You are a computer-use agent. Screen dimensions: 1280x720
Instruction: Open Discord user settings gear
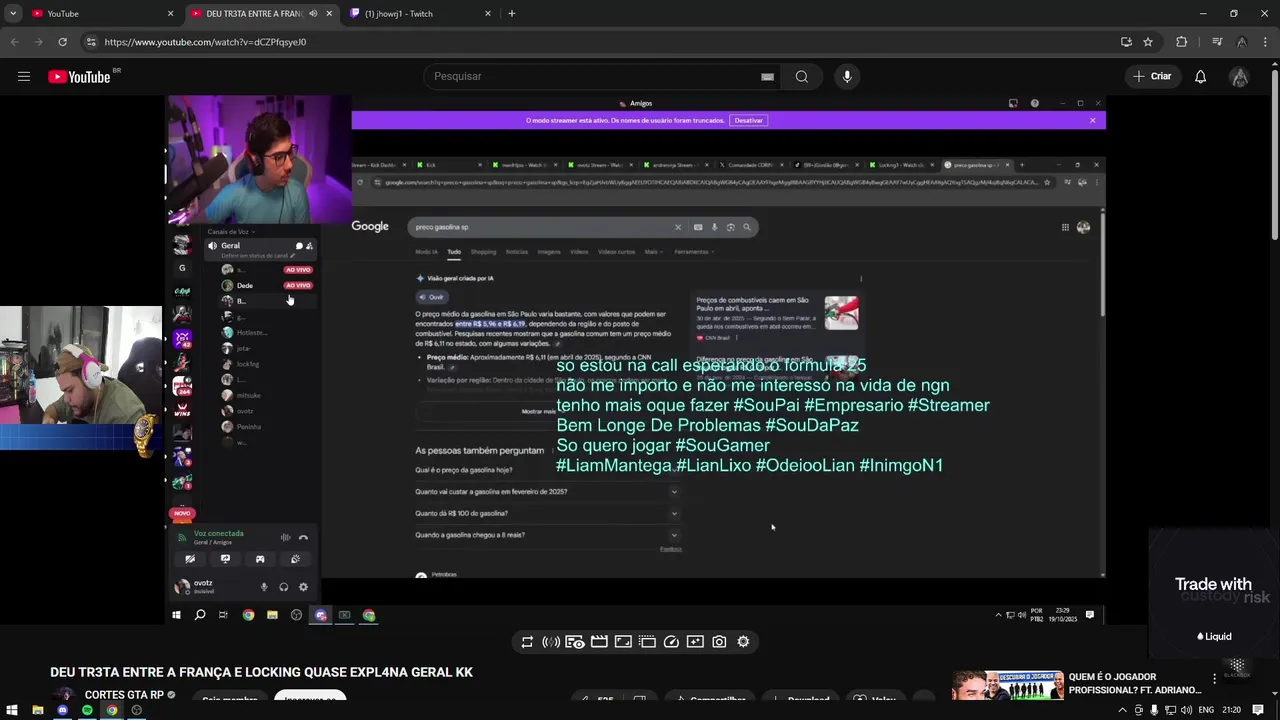[x=303, y=587]
